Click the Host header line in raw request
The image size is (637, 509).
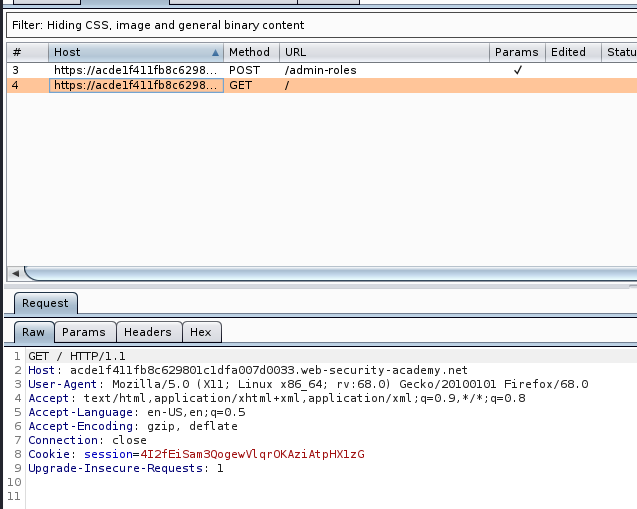pyautogui.click(x=248, y=370)
